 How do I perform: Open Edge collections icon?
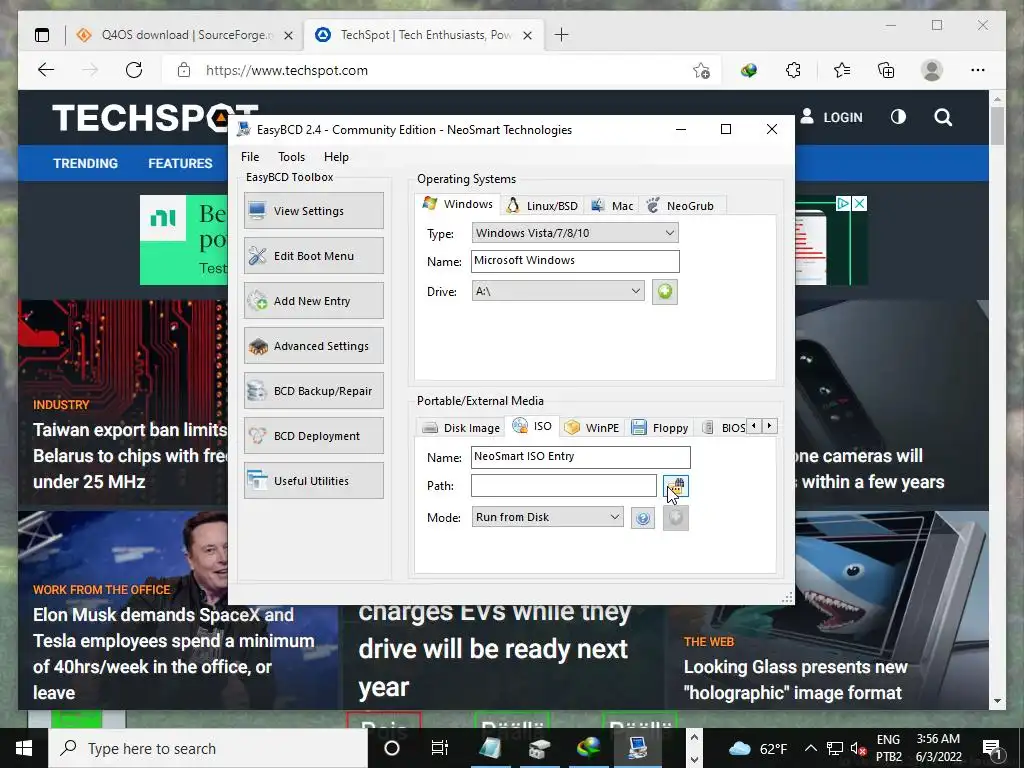(886, 70)
